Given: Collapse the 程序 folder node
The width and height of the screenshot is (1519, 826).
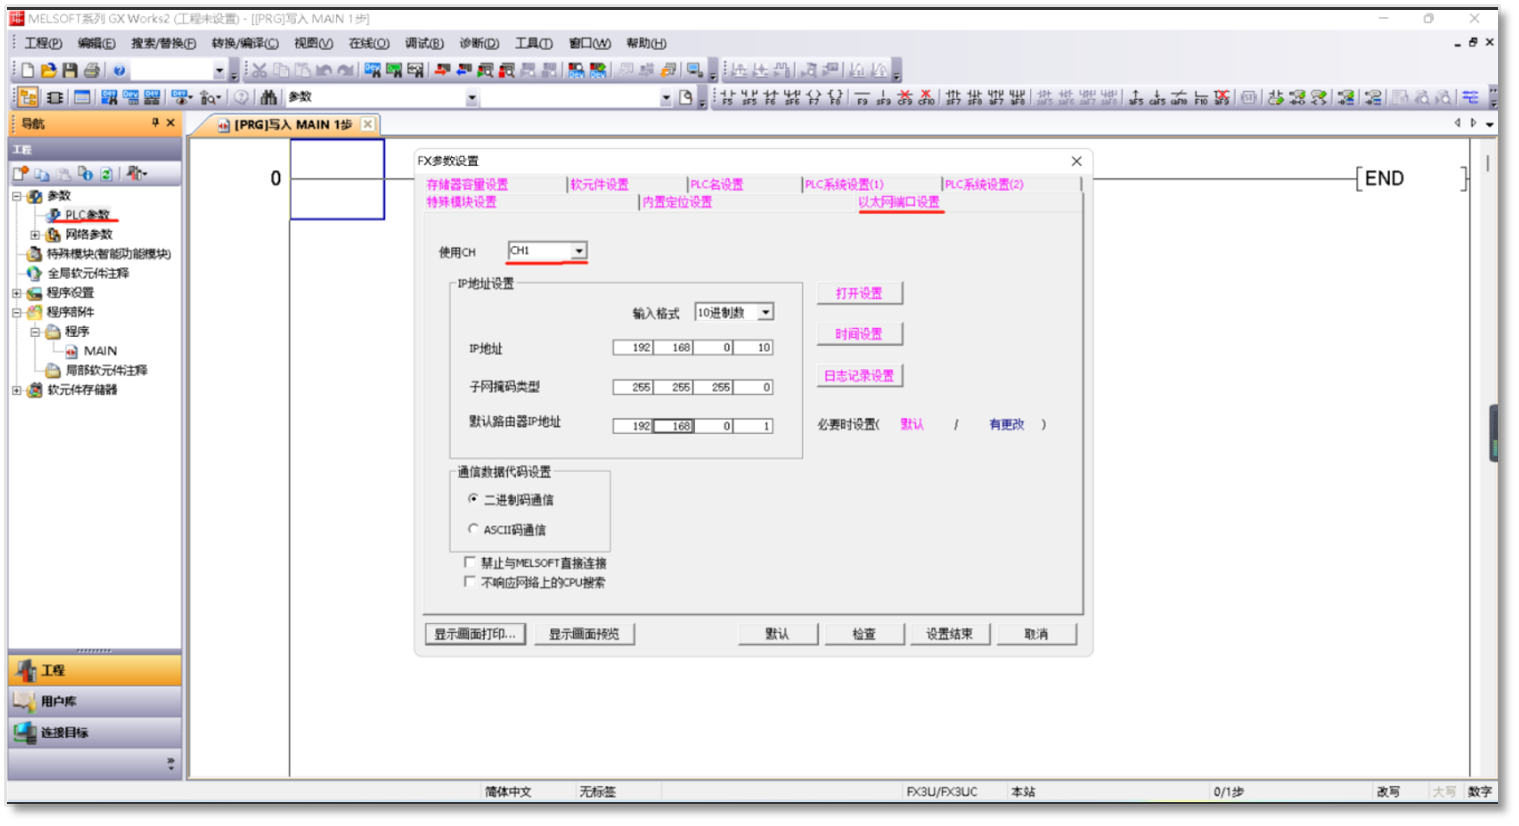Looking at the screenshot, I should [x=35, y=331].
